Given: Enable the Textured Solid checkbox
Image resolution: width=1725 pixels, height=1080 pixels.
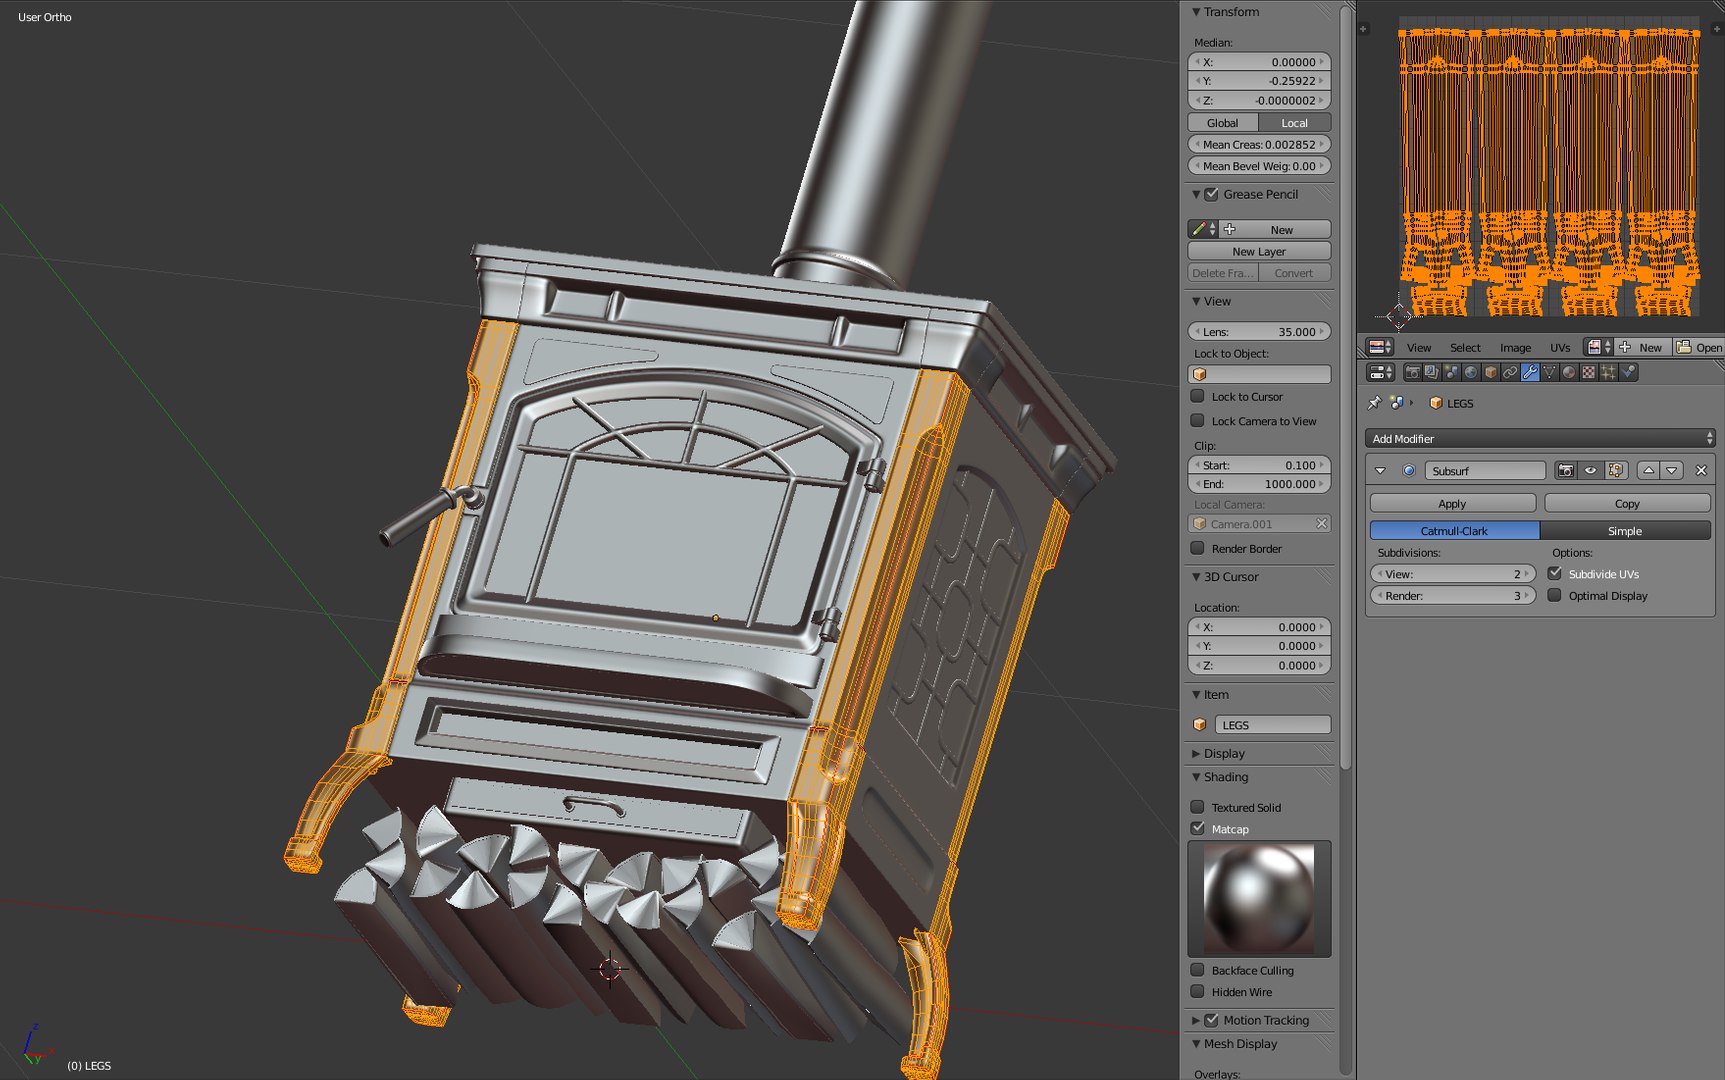Looking at the screenshot, I should (x=1197, y=807).
